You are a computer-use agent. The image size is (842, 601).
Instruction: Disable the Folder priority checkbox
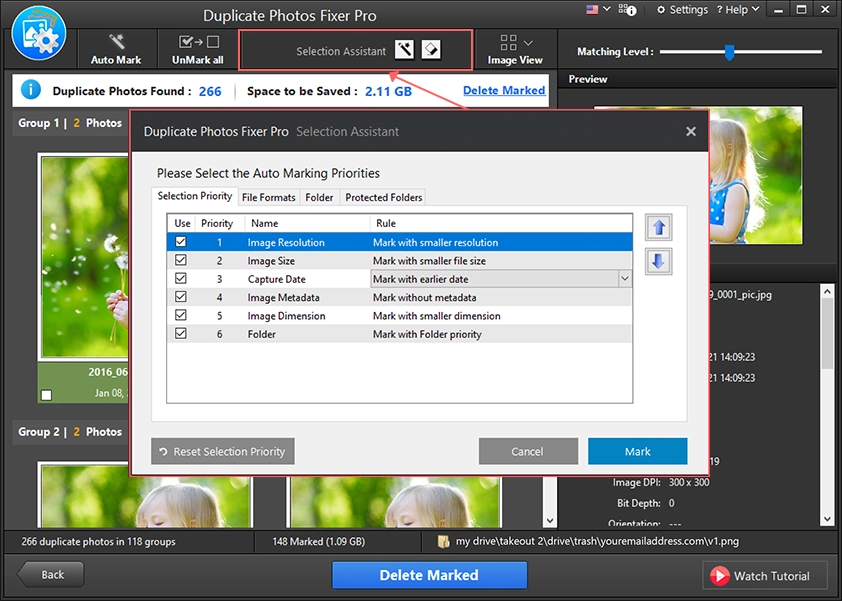click(x=180, y=333)
